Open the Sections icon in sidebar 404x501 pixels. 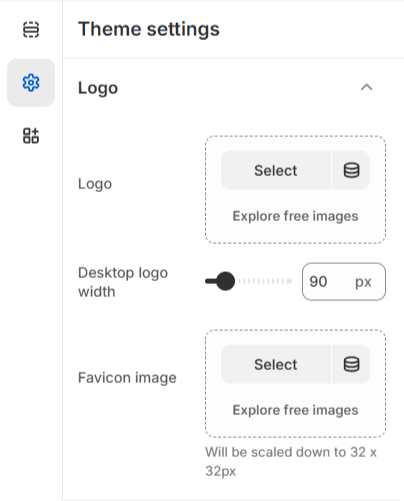[x=31, y=30]
